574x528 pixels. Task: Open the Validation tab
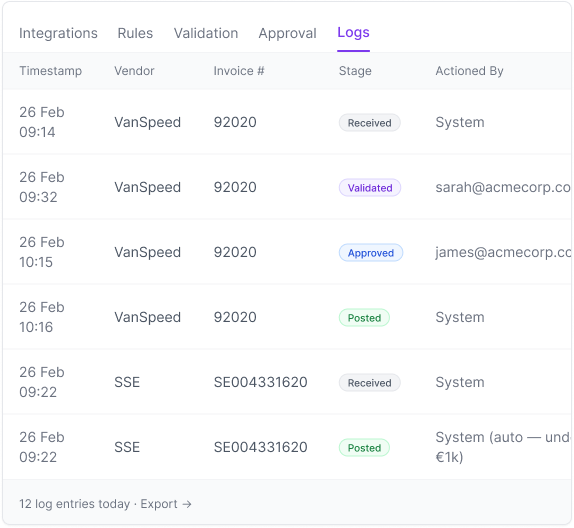[x=206, y=33]
